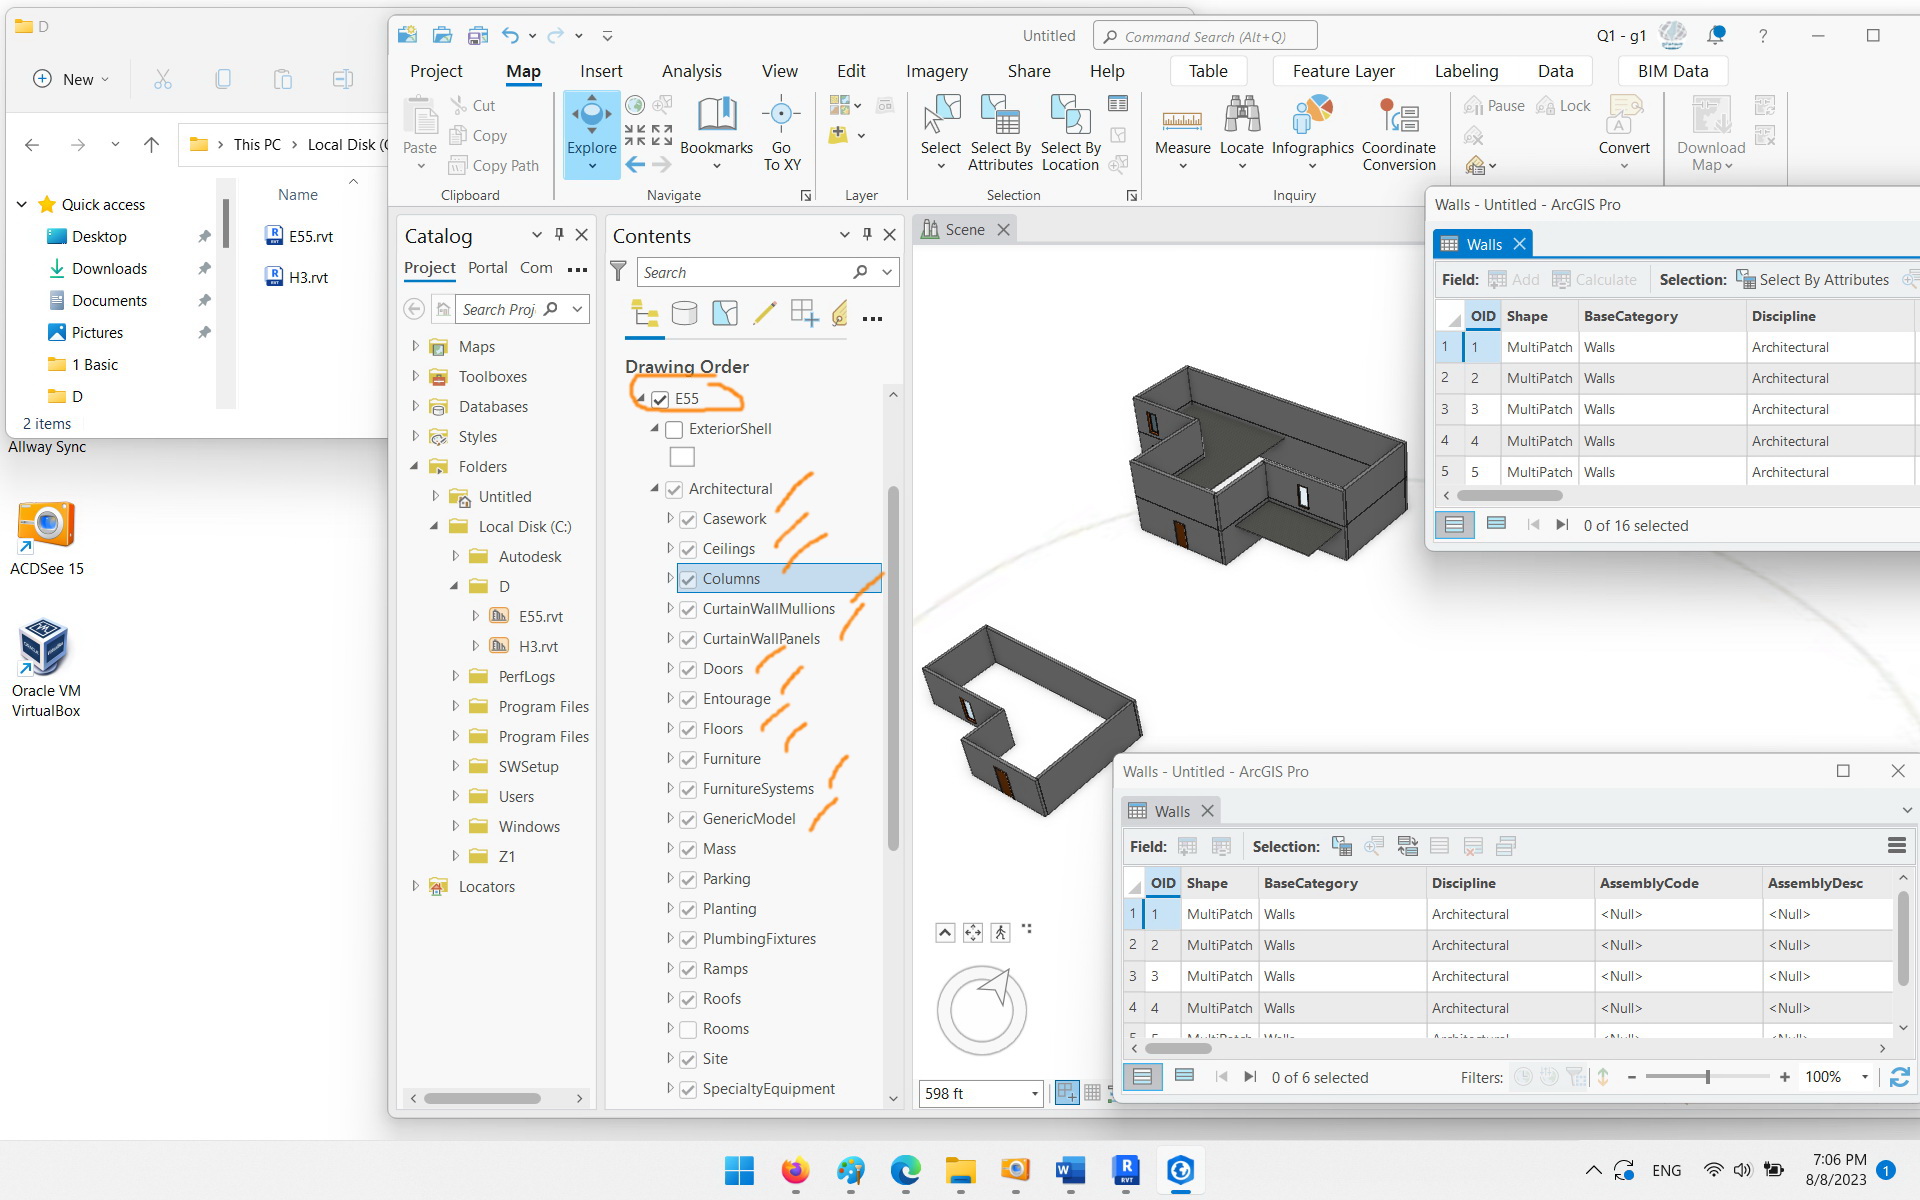Click Select By Attributes in Walls table
Image resolution: width=1920 pixels, height=1200 pixels.
pyautogui.click(x=1812, y=280)
